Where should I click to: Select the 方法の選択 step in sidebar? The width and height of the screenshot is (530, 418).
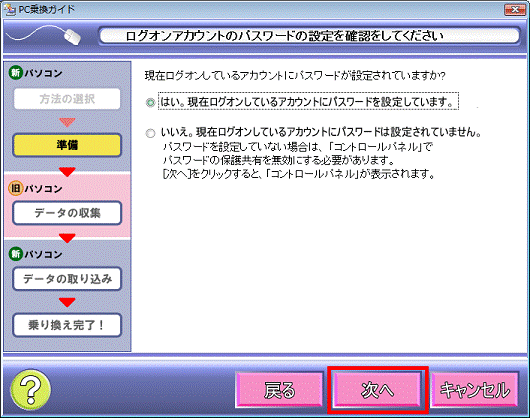67,99
